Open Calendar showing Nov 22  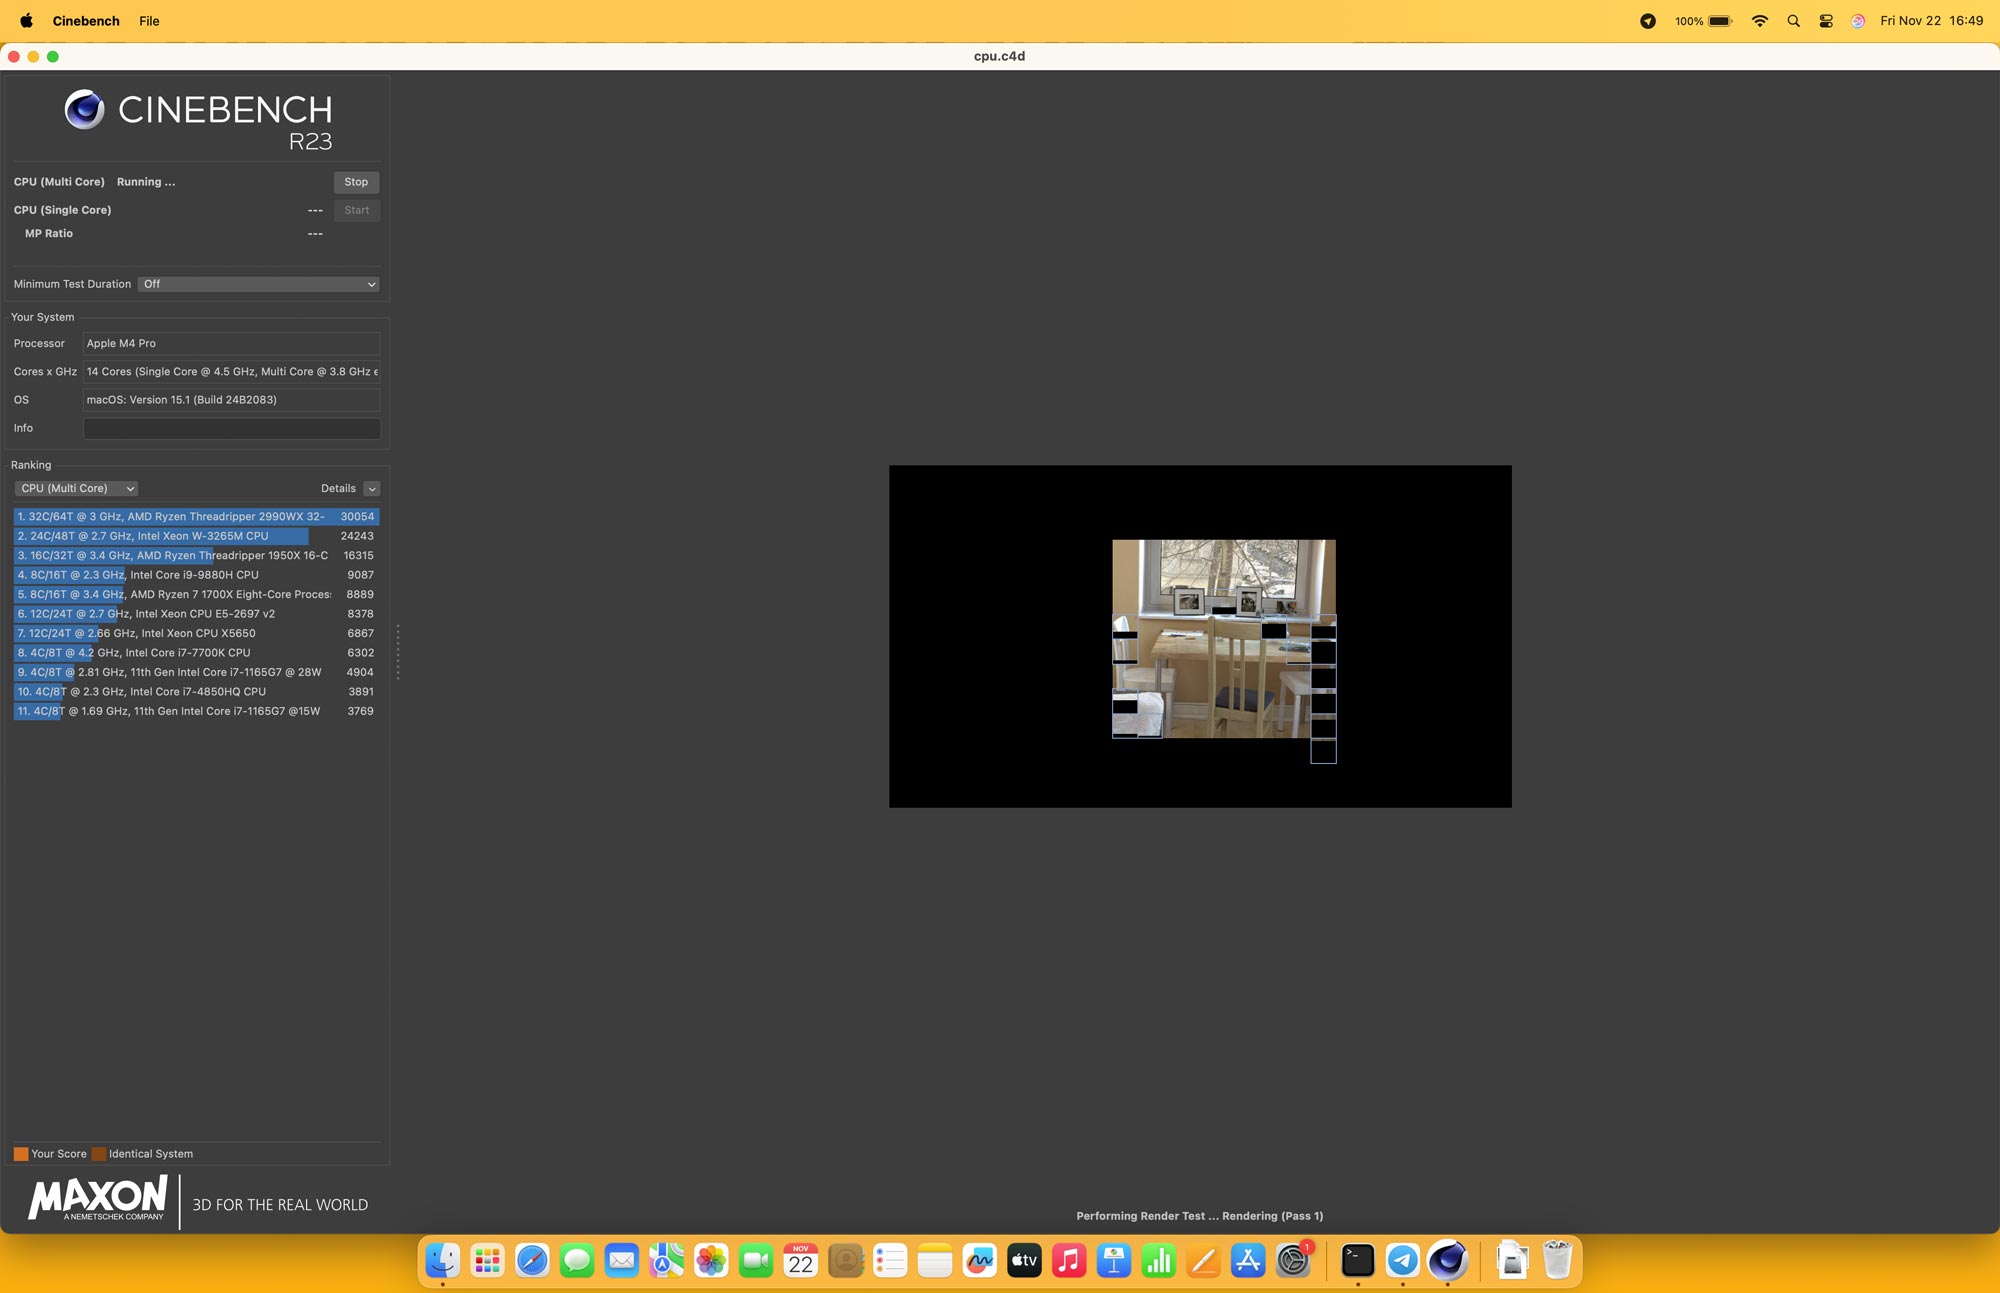click(x=801, y=1260)
